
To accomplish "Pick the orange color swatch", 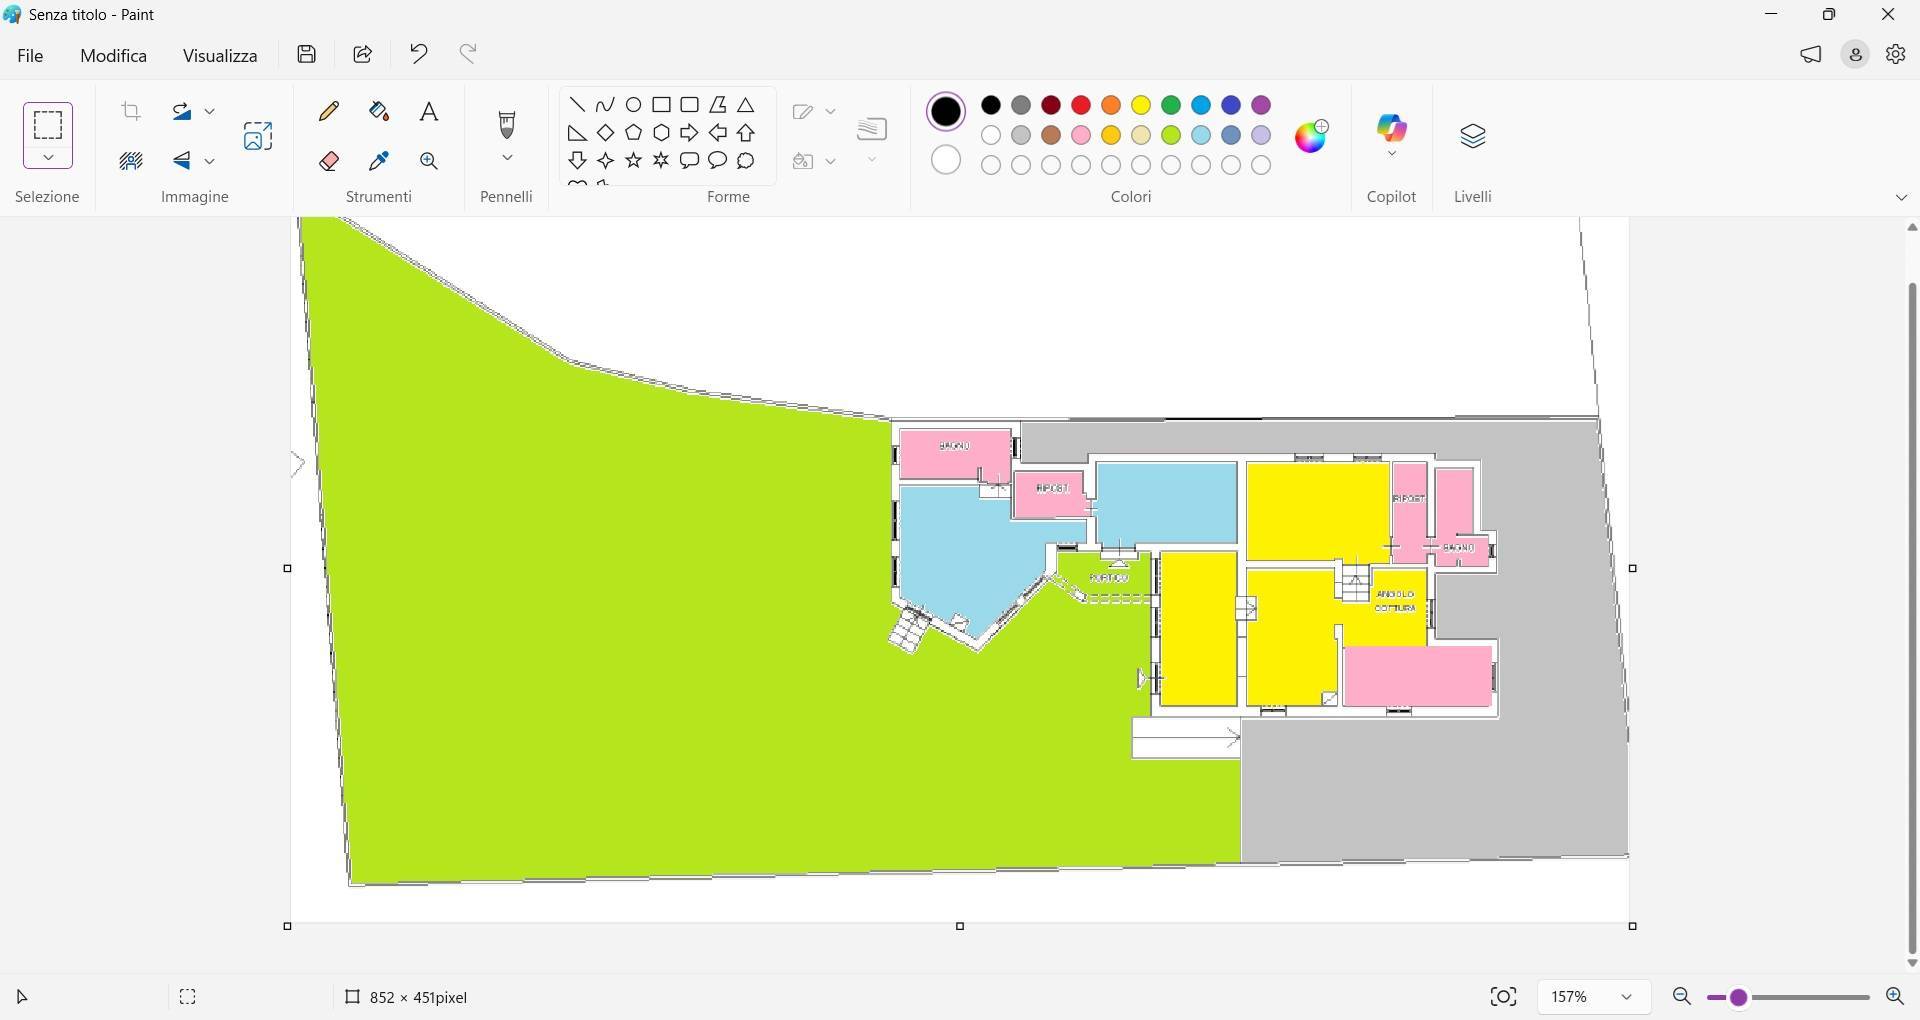I will click(x=1111, y=105).
